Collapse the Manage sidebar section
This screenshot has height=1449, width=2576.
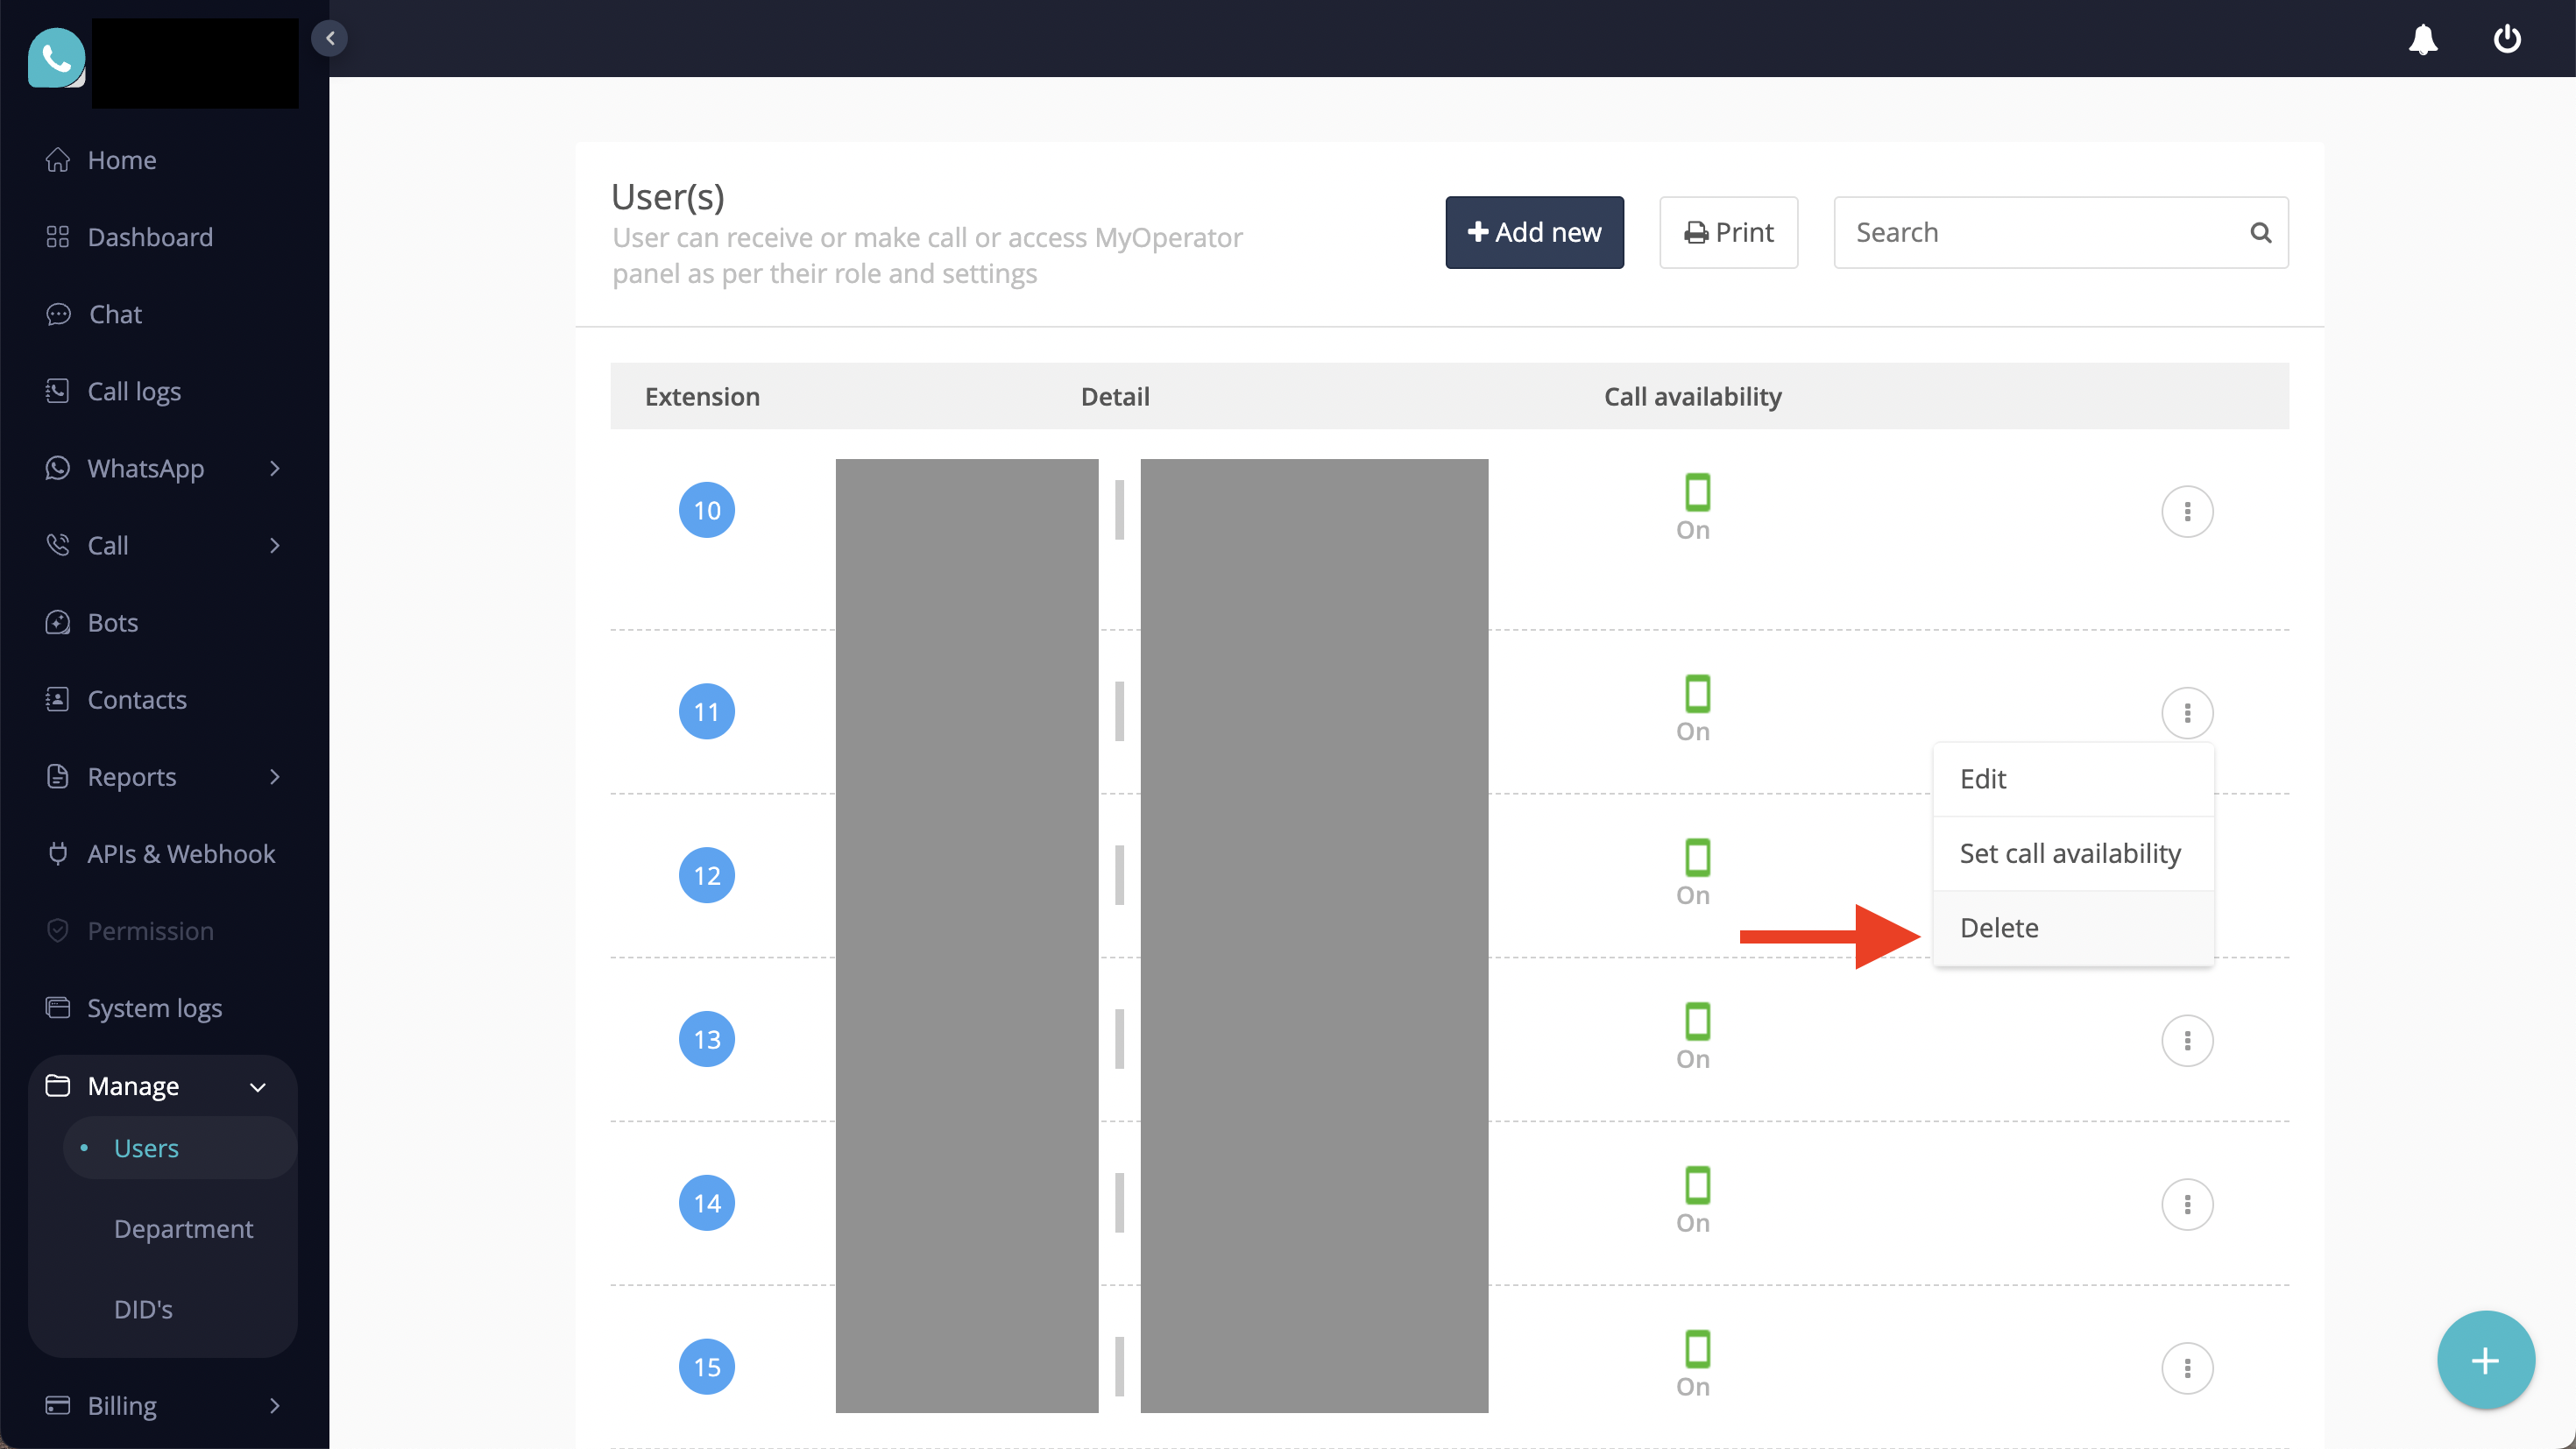(257, 1086)
